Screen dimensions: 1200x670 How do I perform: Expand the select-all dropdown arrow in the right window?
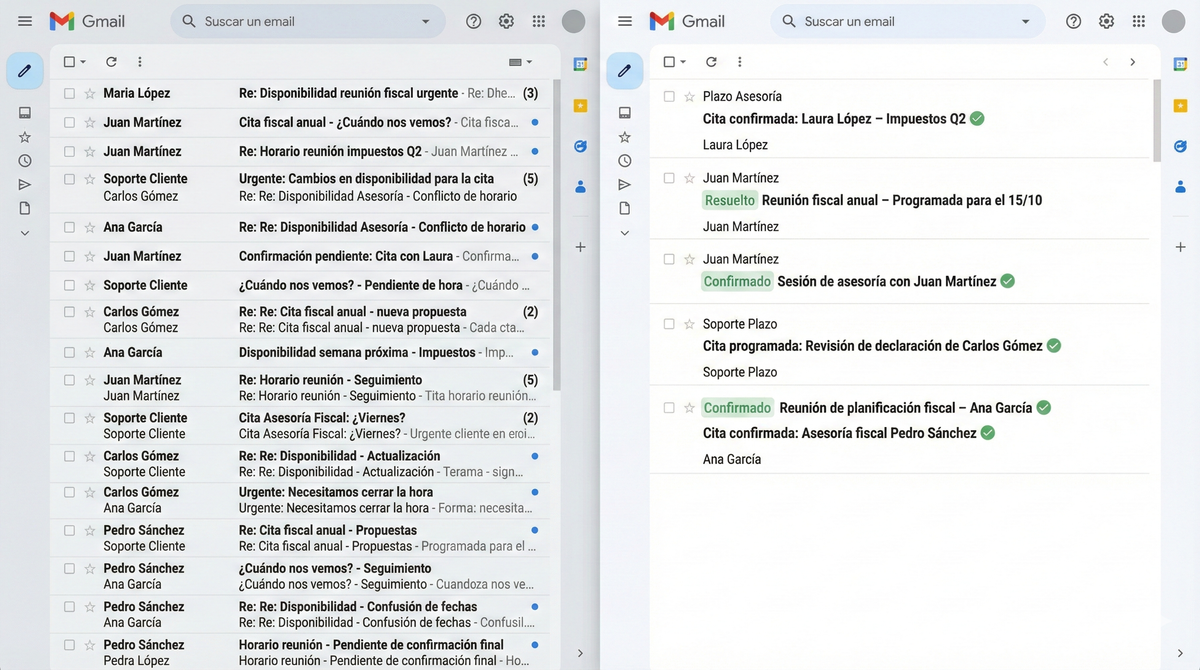(683, 62)
